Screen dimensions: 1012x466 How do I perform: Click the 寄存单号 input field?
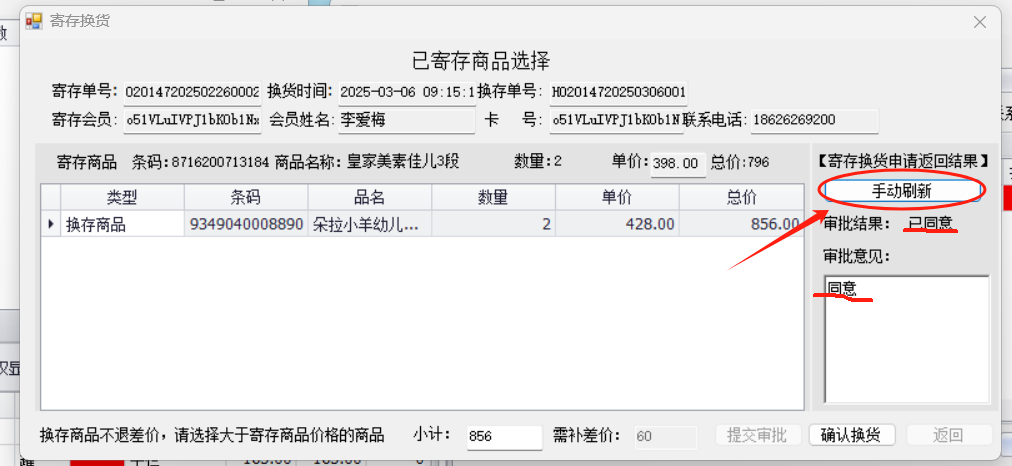point(192,92)
